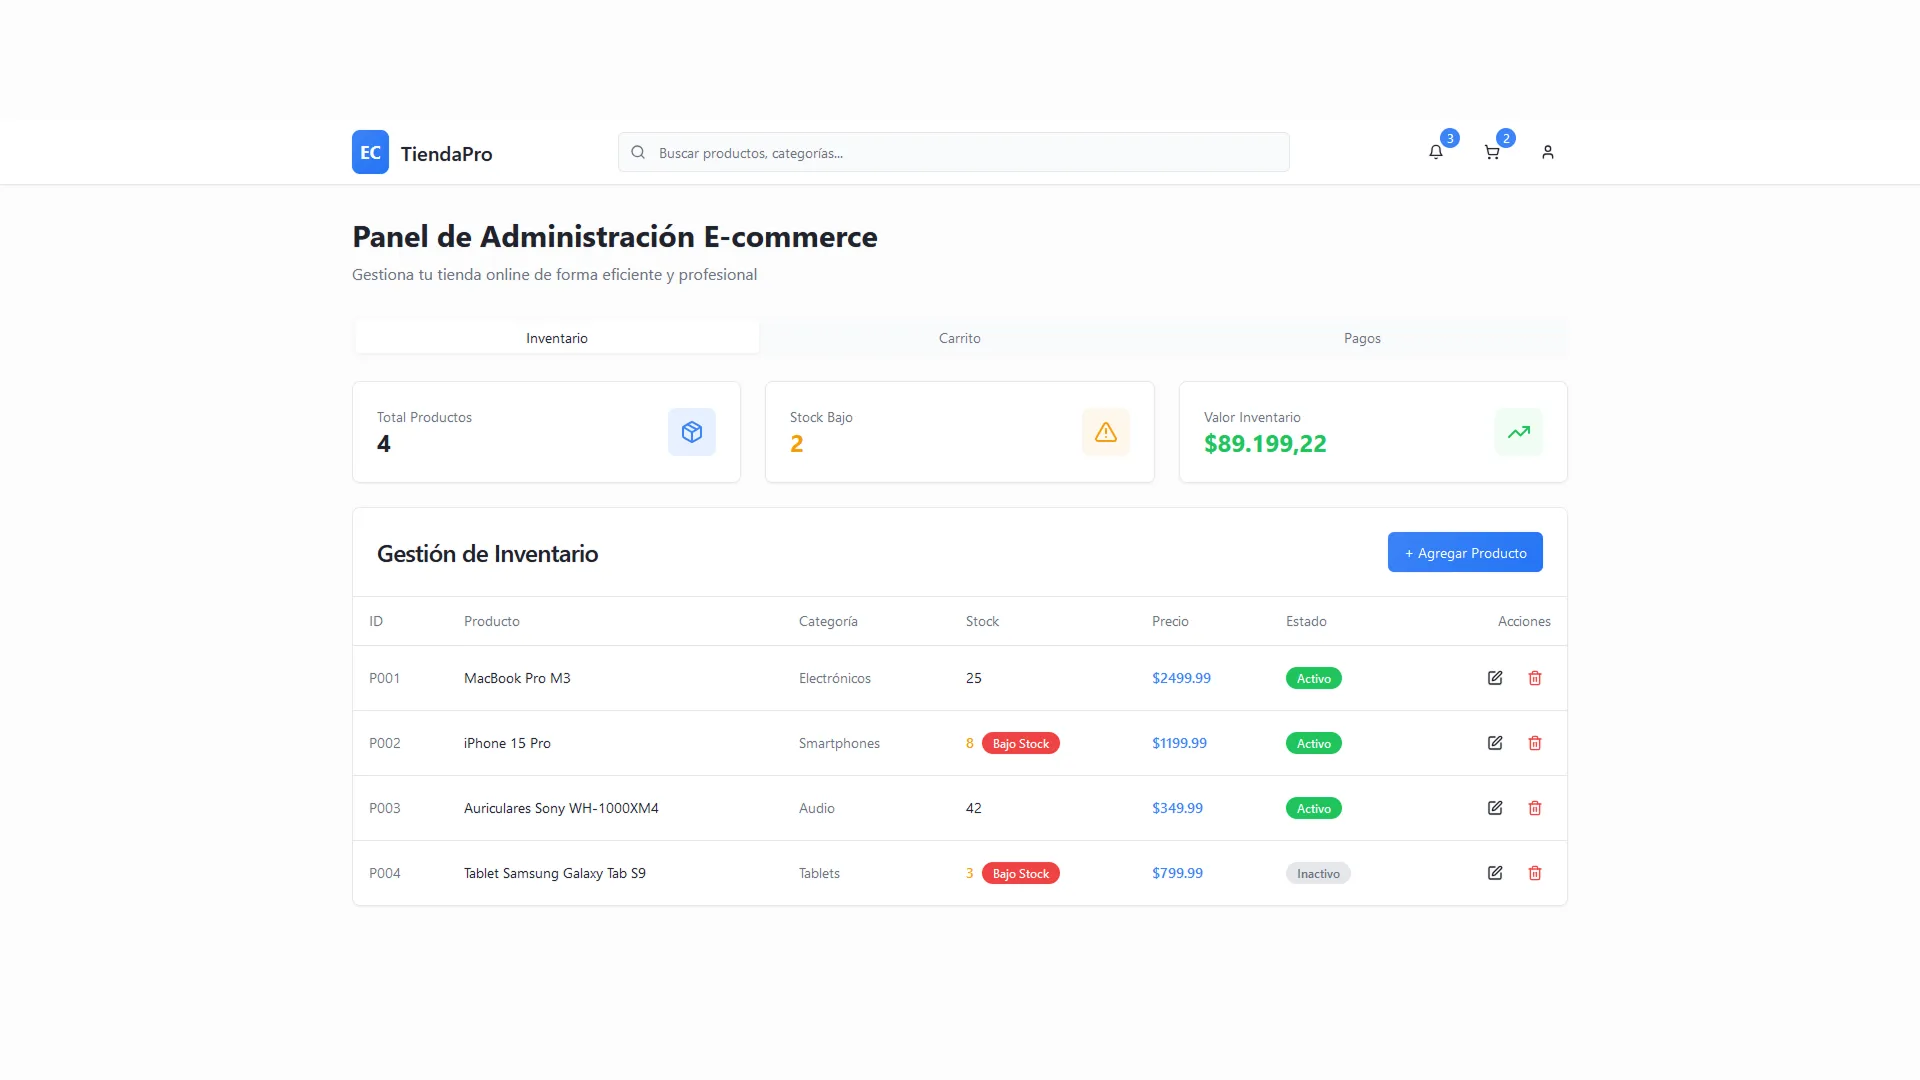Viewport: 1920px width, 1080px height.
Task: Focus the Buscar productos search field
Action: coord(953,153)
